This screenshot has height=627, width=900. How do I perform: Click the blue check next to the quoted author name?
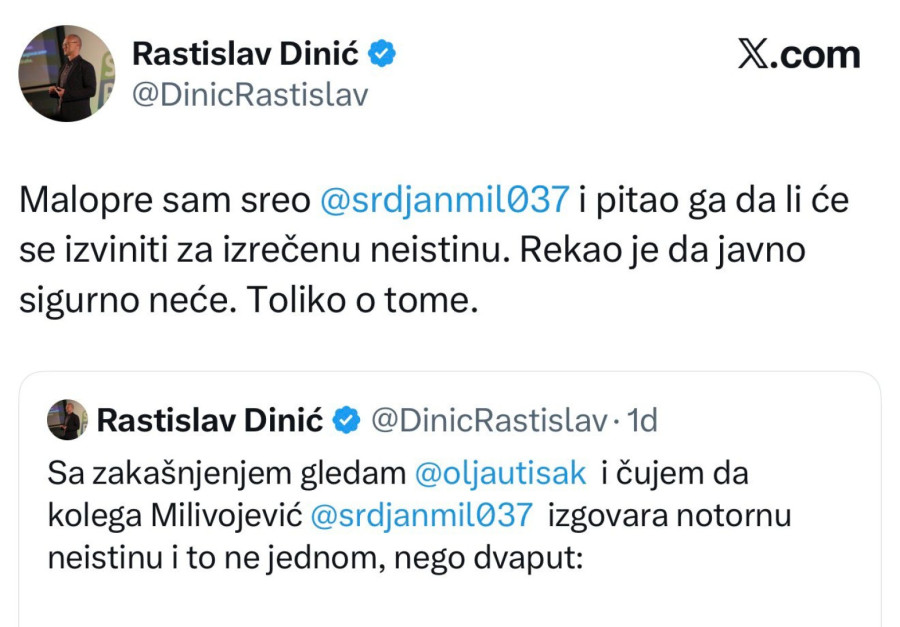coord(347,422)
